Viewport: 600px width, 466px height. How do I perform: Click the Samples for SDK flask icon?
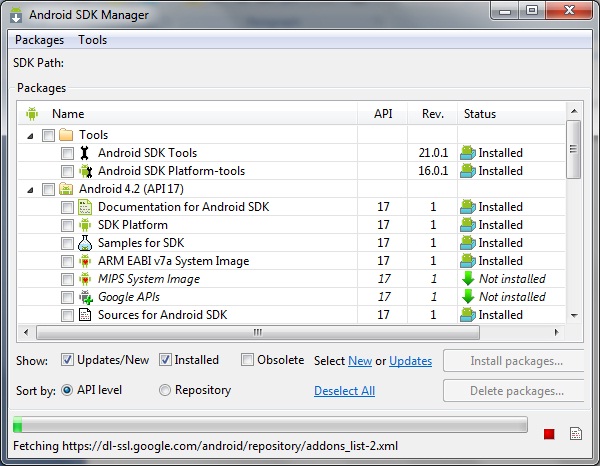(85, 243)
